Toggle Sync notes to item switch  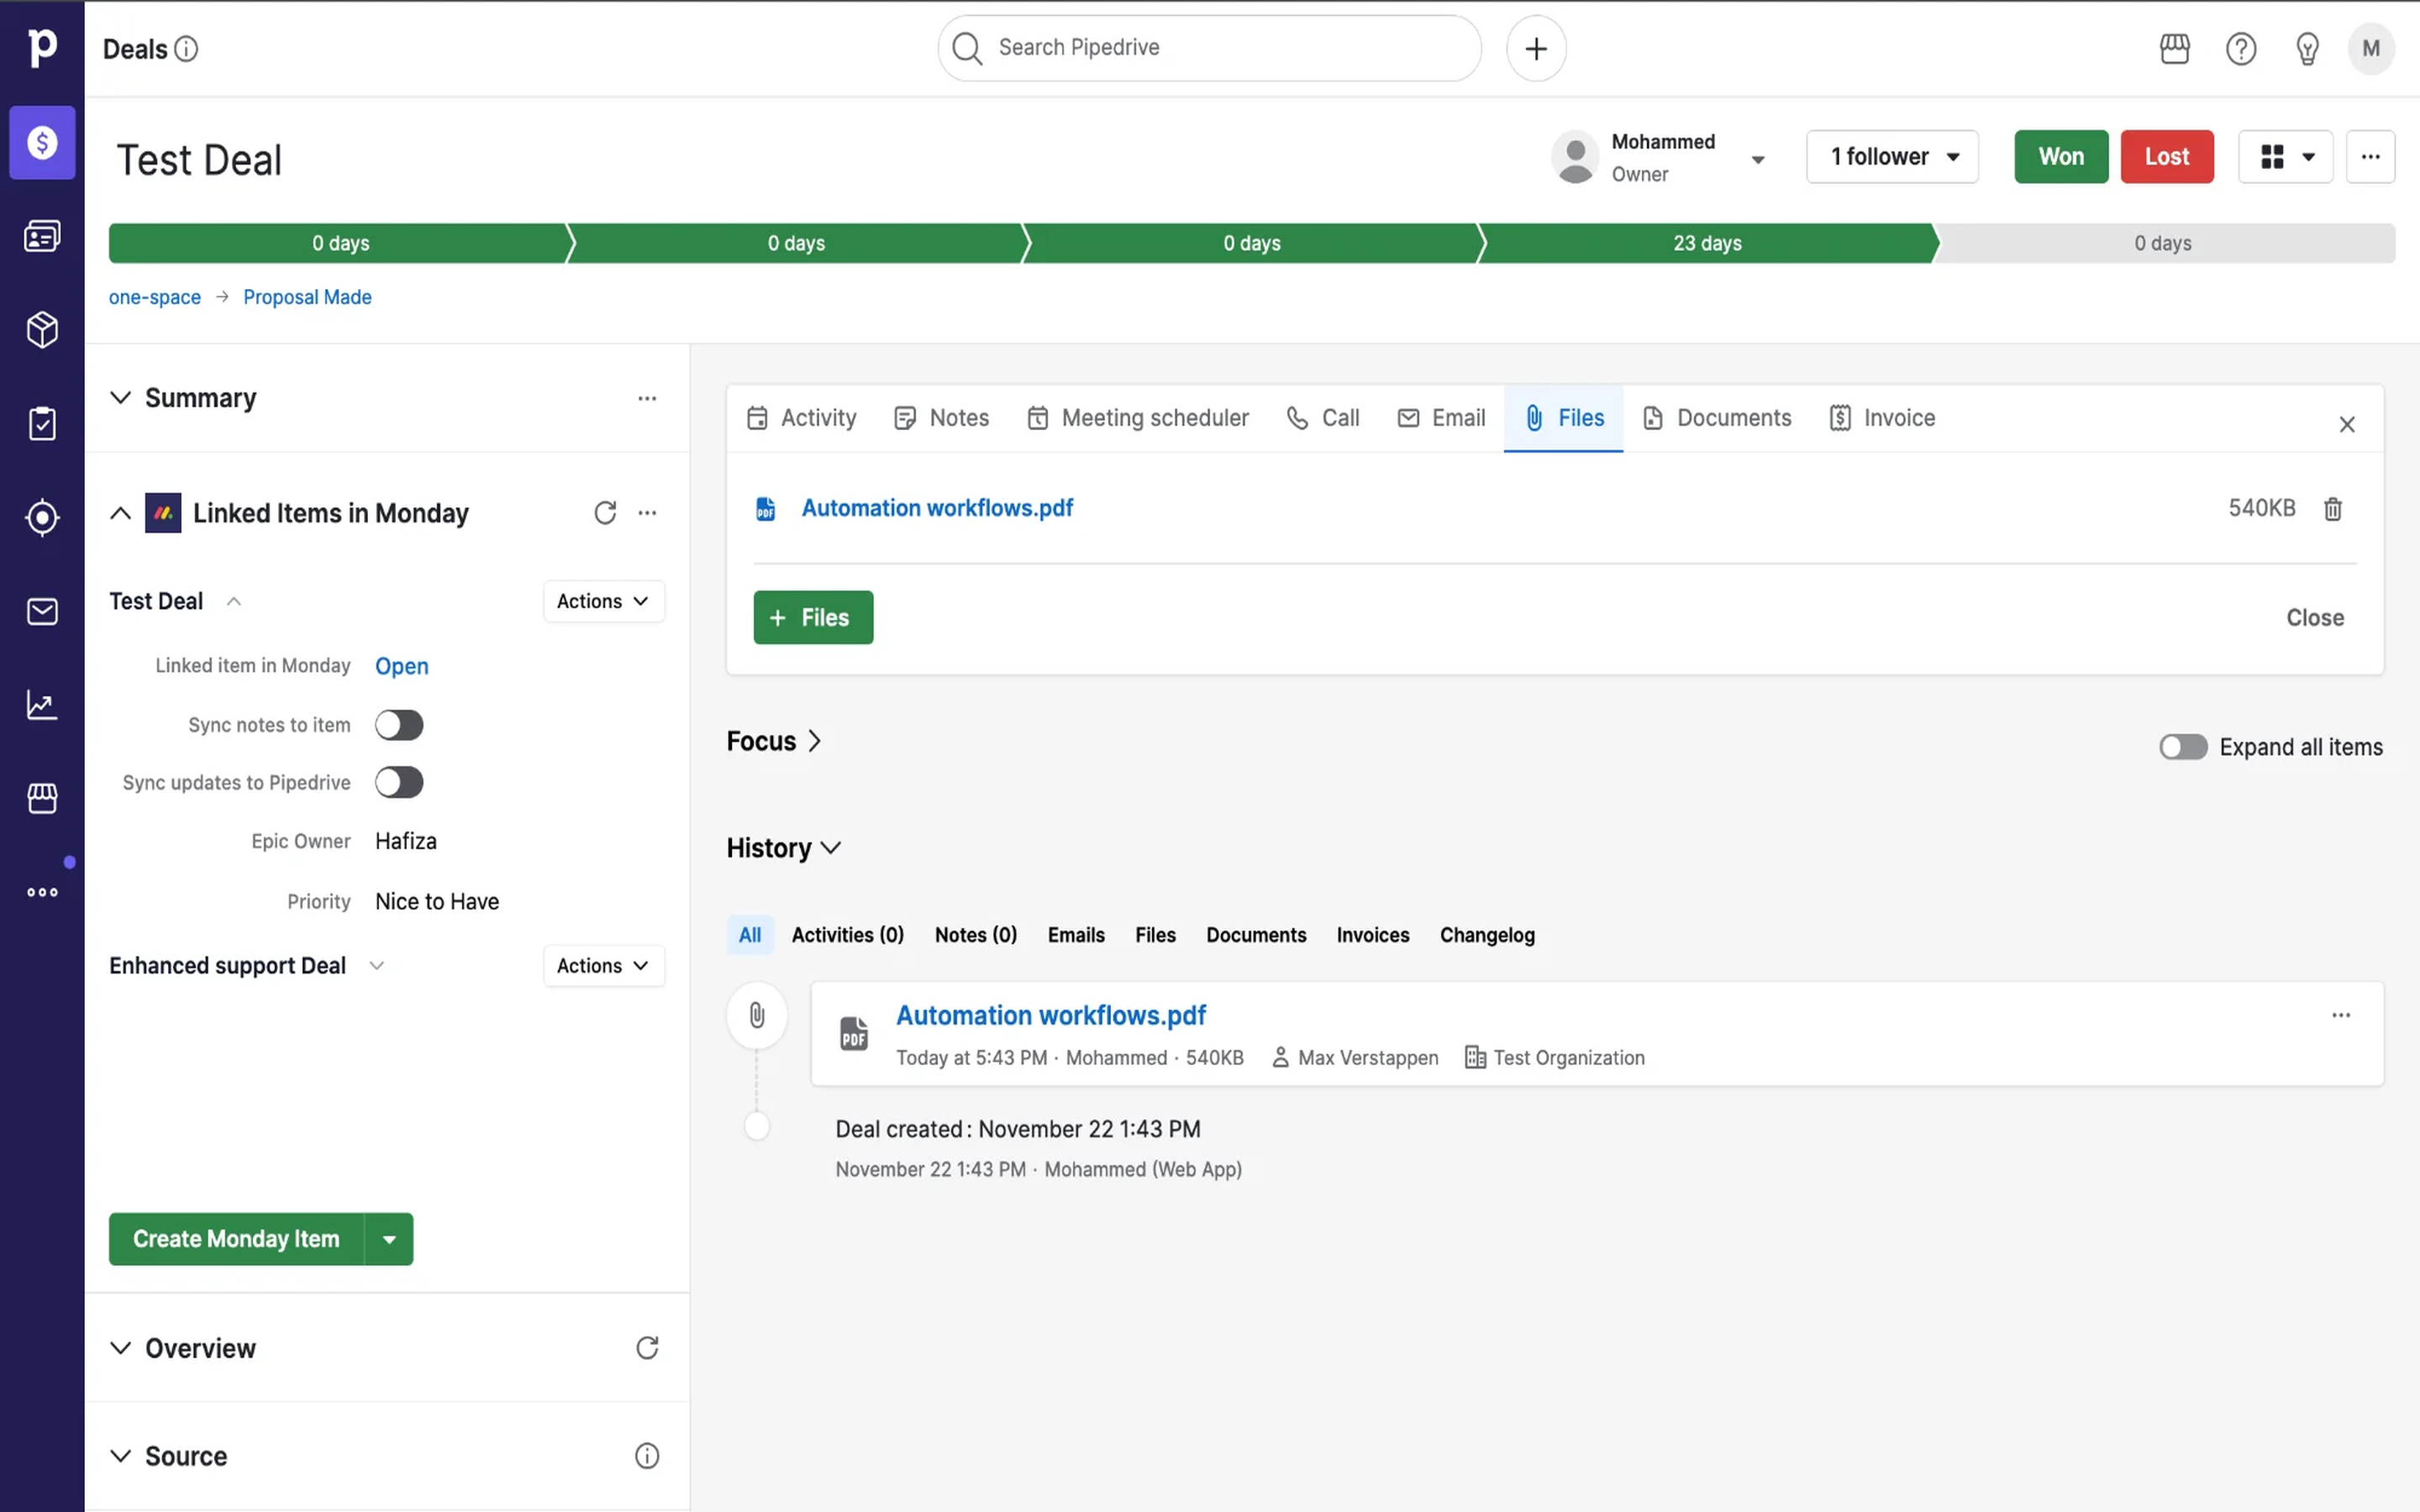click(x=399, y=725)
